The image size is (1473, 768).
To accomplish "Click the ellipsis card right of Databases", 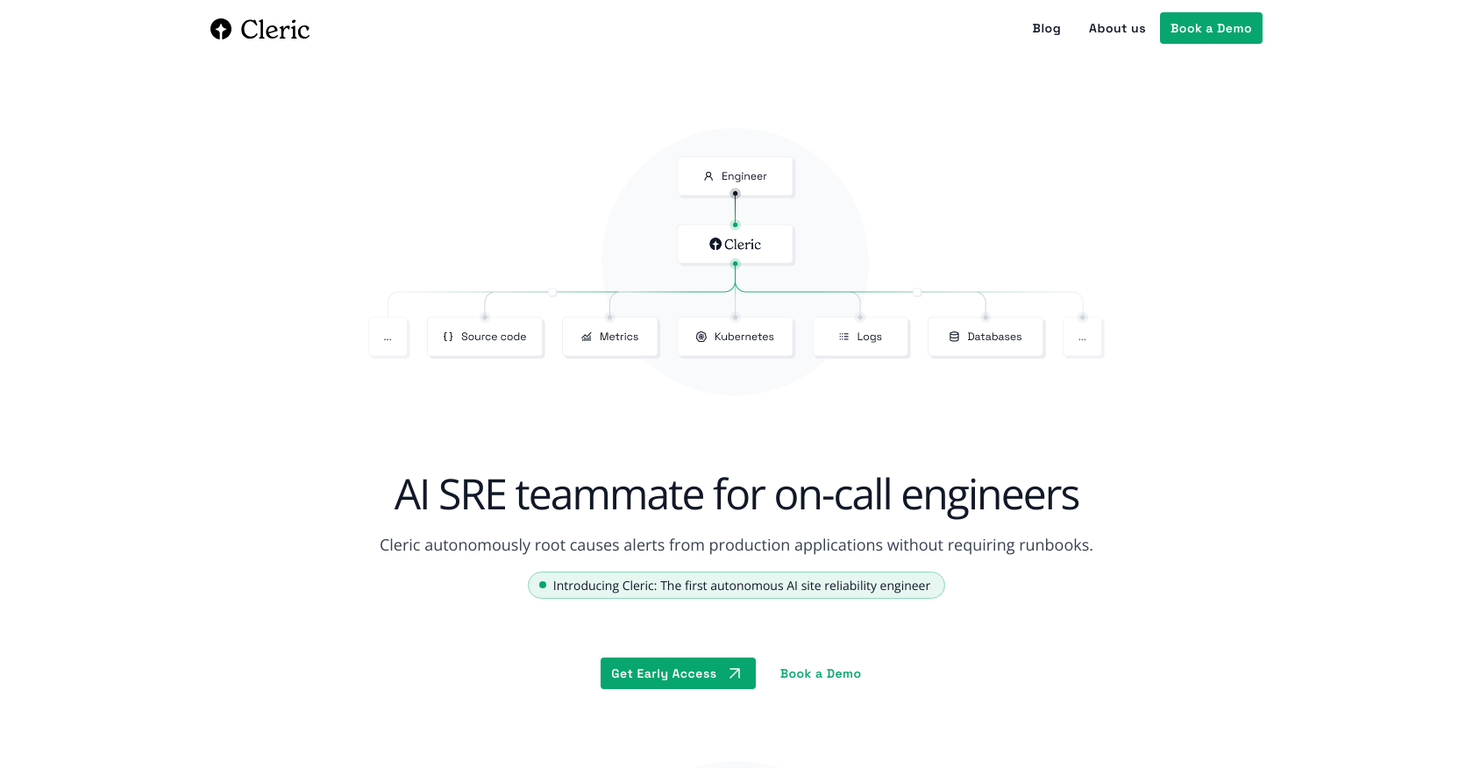I will [1082, 337].
